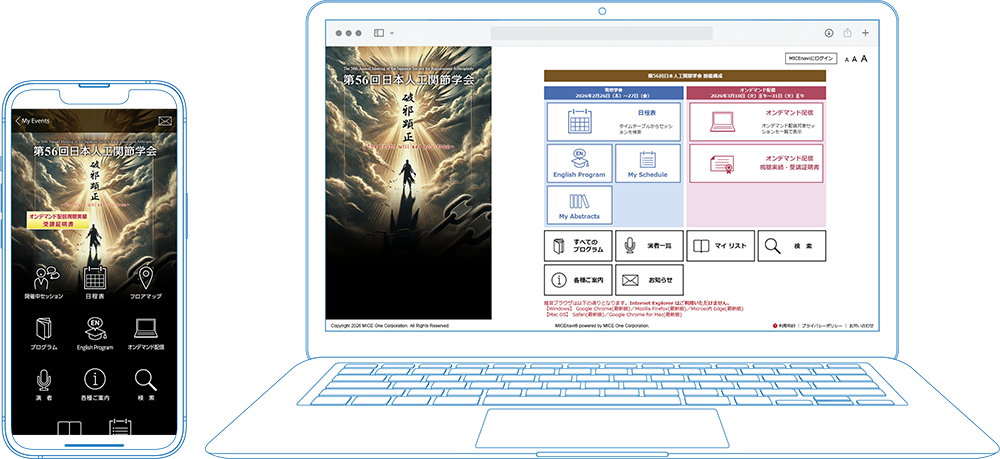Tap the 演者 microphone icon on phone

[43, 380]
